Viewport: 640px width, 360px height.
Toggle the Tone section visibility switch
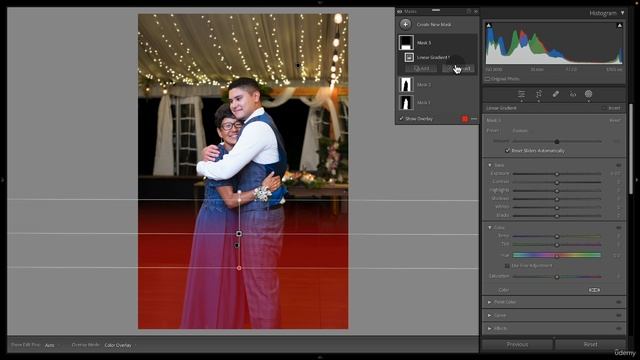[x=619, y=165]
